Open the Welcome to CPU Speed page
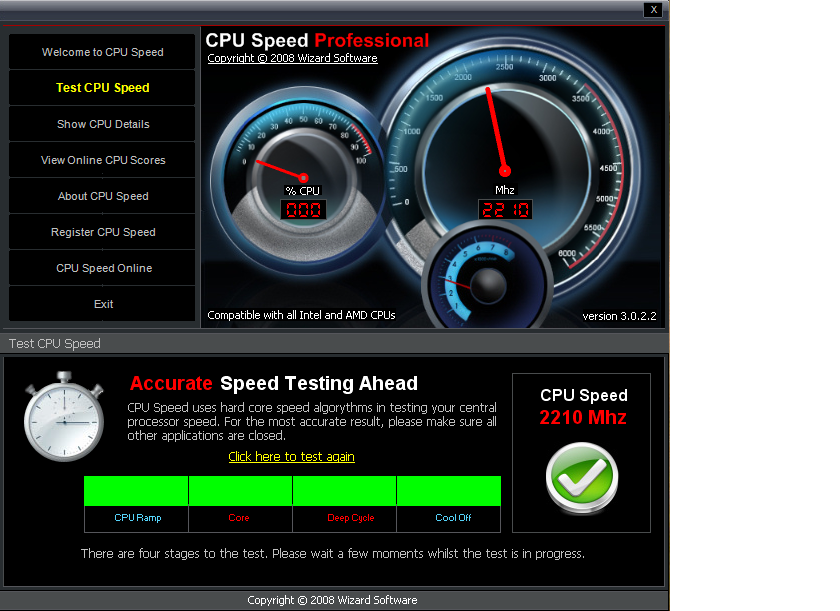Screen dimensions: 840x611 coord(102,52)
